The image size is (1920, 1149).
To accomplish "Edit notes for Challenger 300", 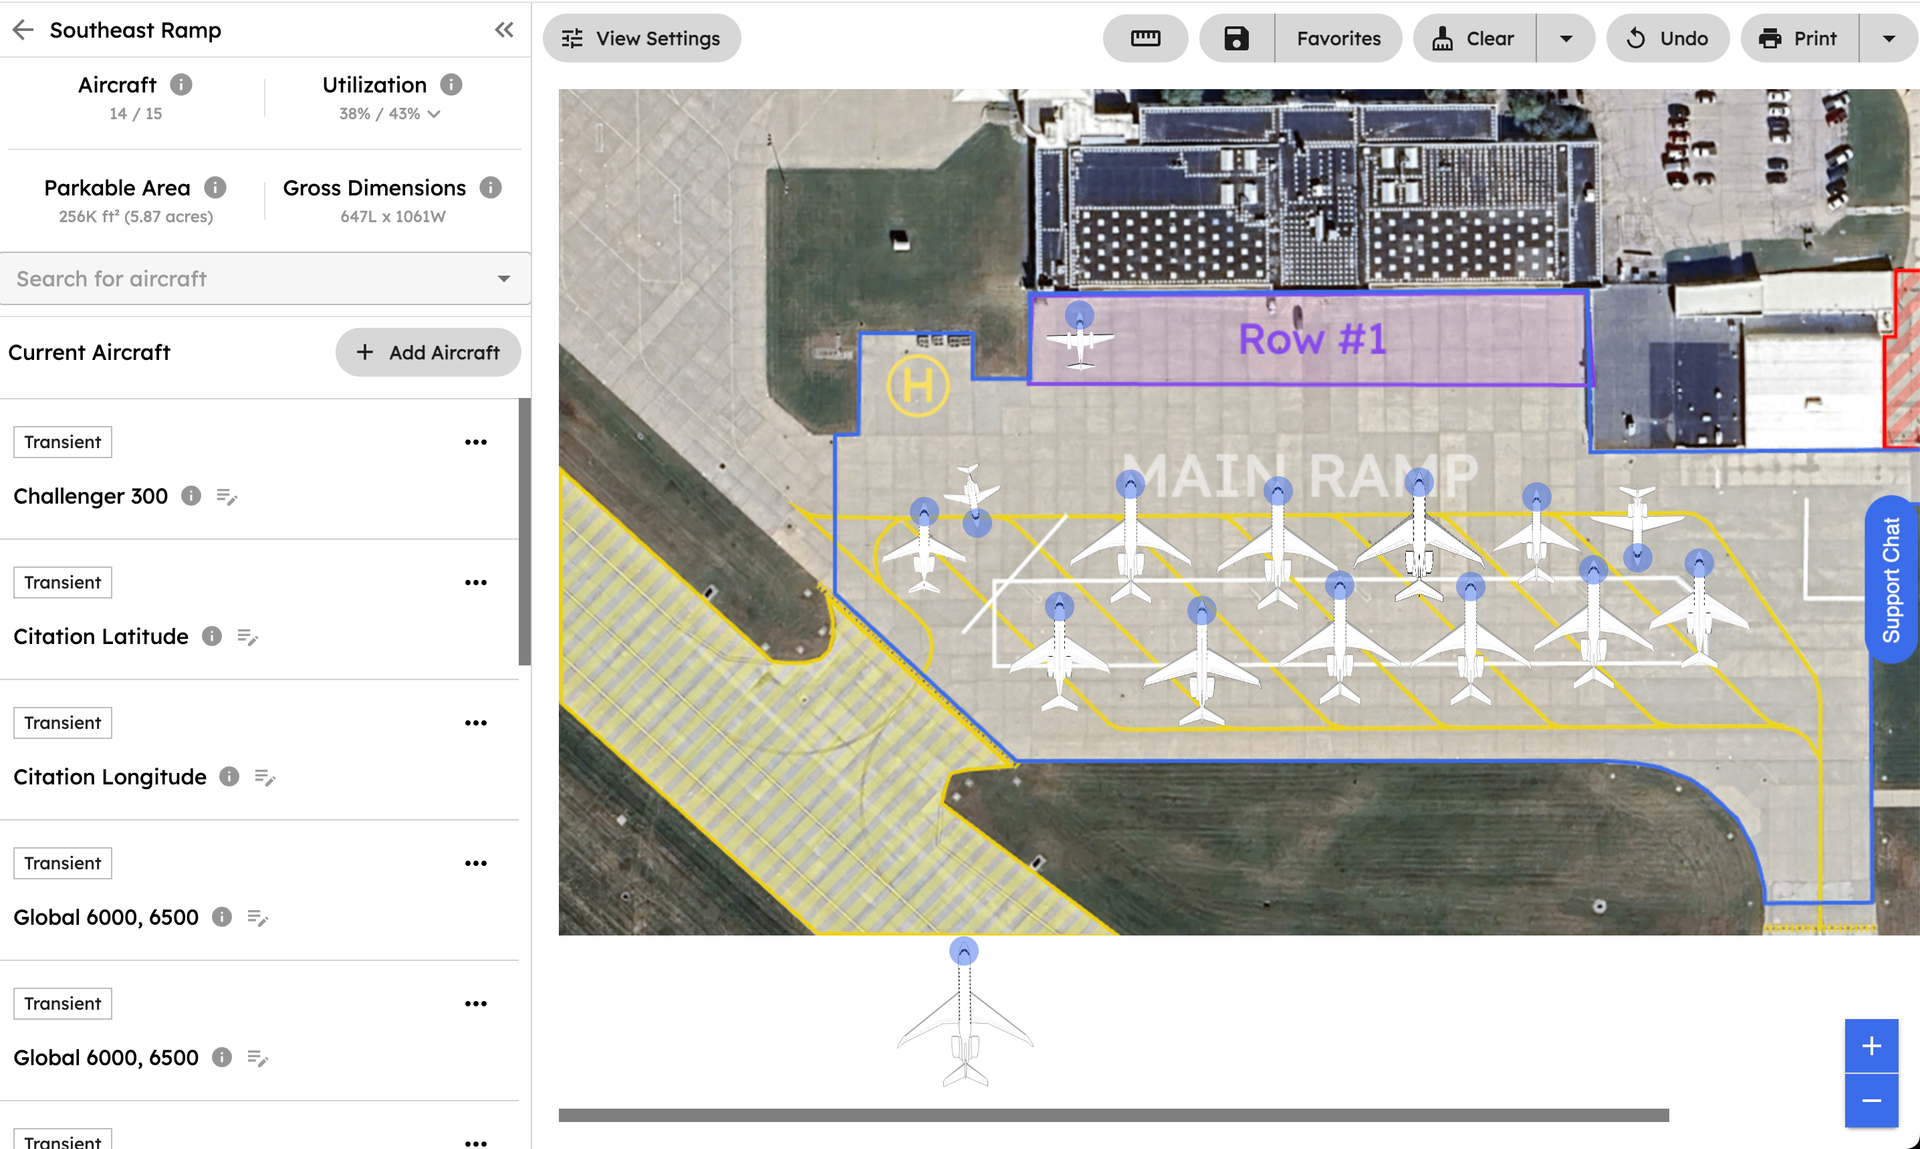I will click(x=227, y=497).
